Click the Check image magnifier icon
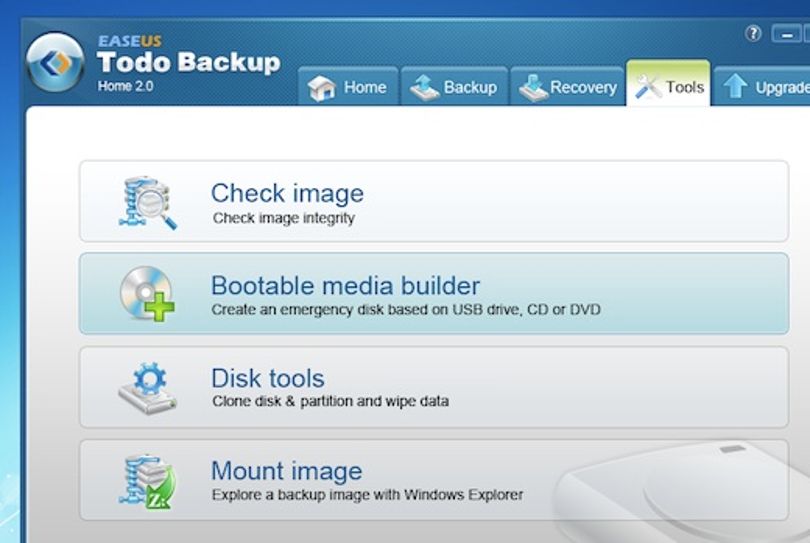Viewport: 810px width, 543px height. click(x=148, y=203)
